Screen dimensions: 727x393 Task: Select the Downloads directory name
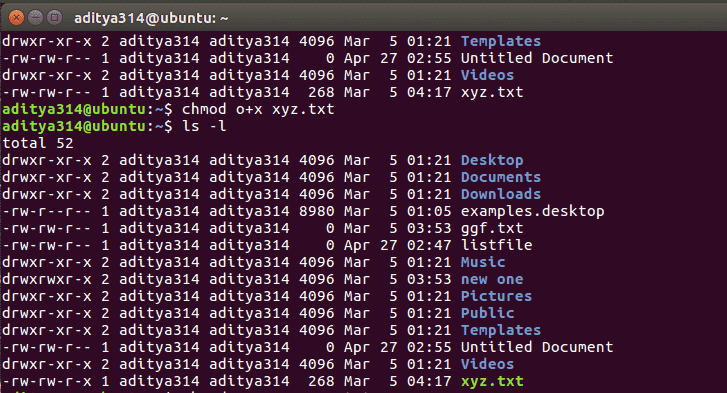click(501, 194)
